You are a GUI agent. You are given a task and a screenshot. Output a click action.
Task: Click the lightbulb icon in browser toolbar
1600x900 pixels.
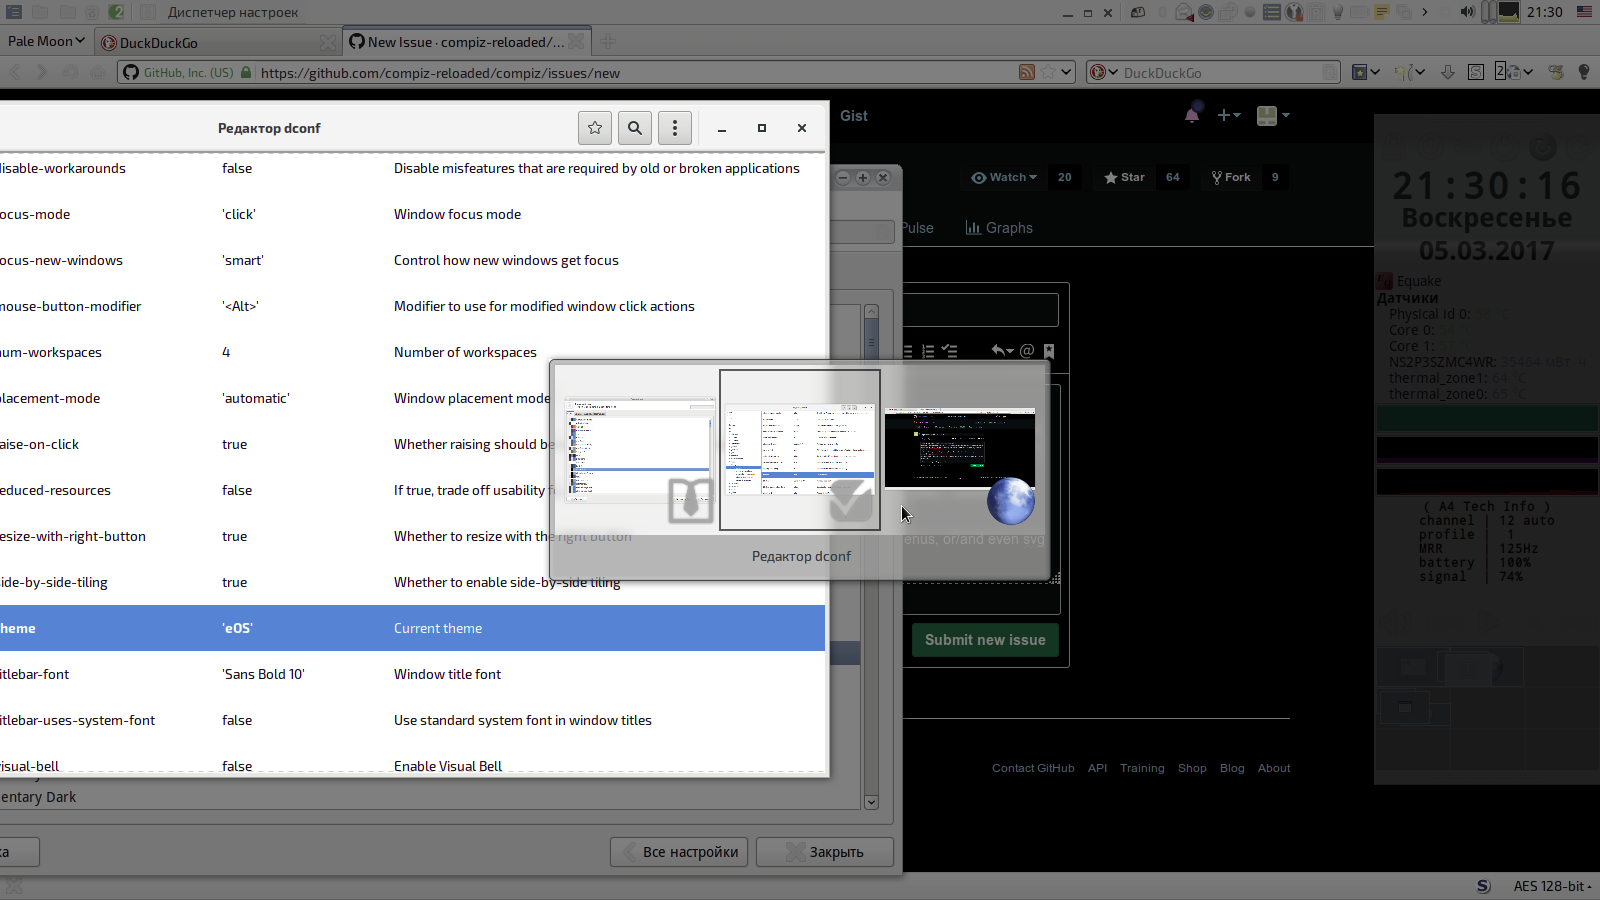(x=1584, y=72)
